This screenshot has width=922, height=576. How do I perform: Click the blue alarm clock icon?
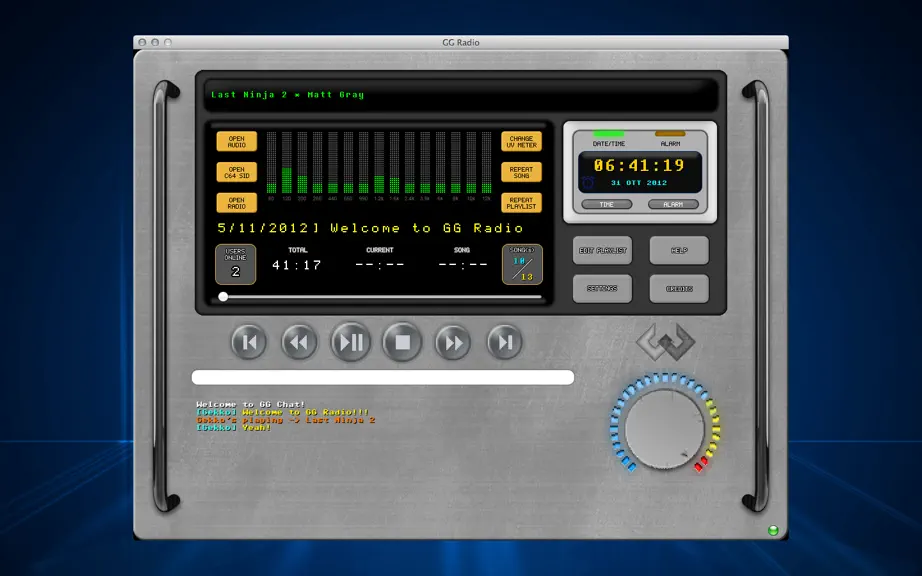(588, 183)
